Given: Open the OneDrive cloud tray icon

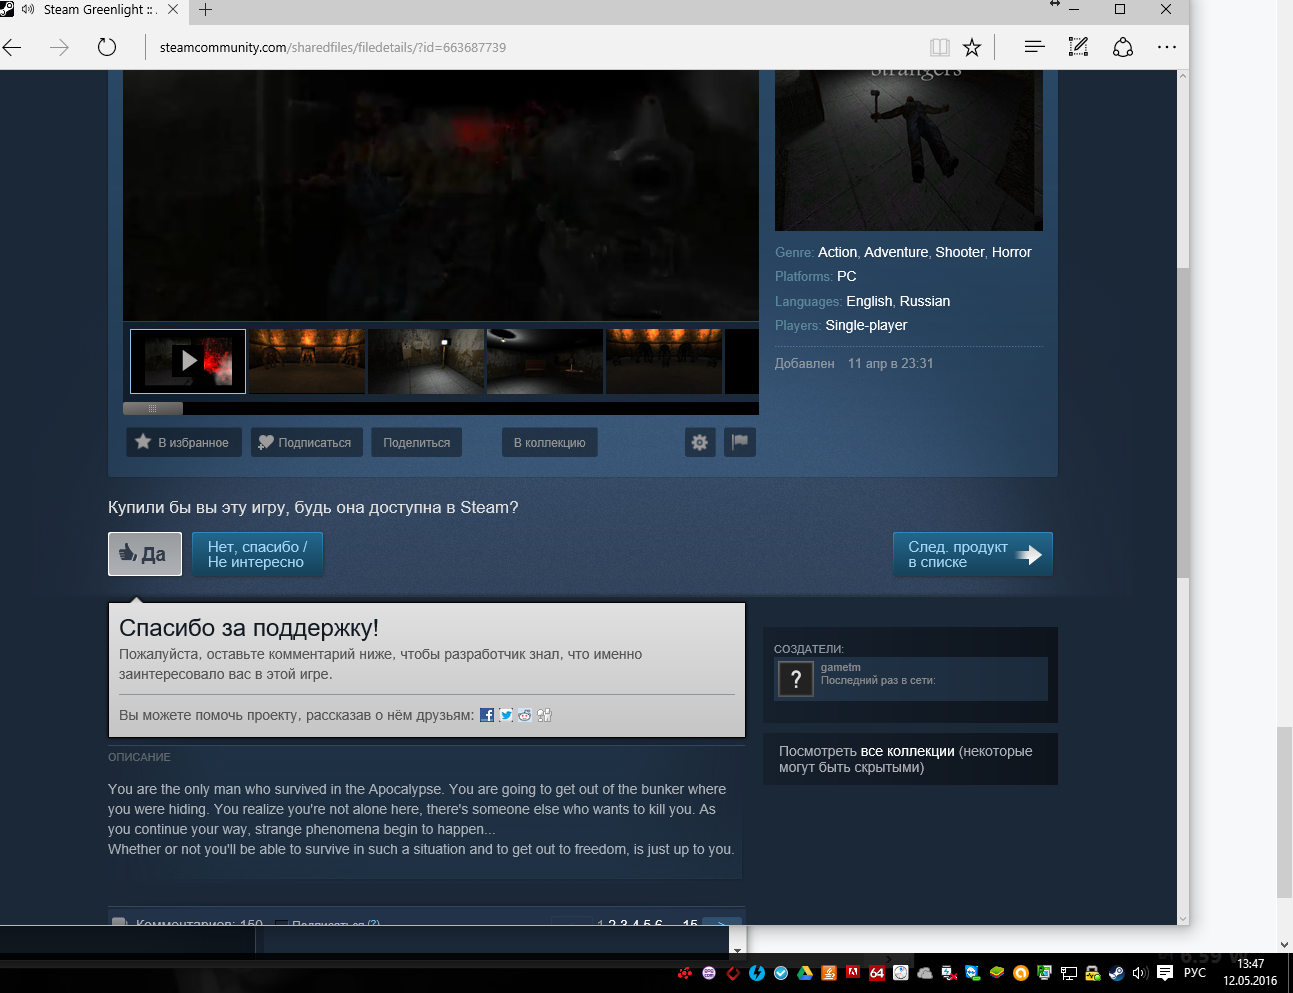Looking at the screenshot, I should pyautogui.click(x=925, y=973).
